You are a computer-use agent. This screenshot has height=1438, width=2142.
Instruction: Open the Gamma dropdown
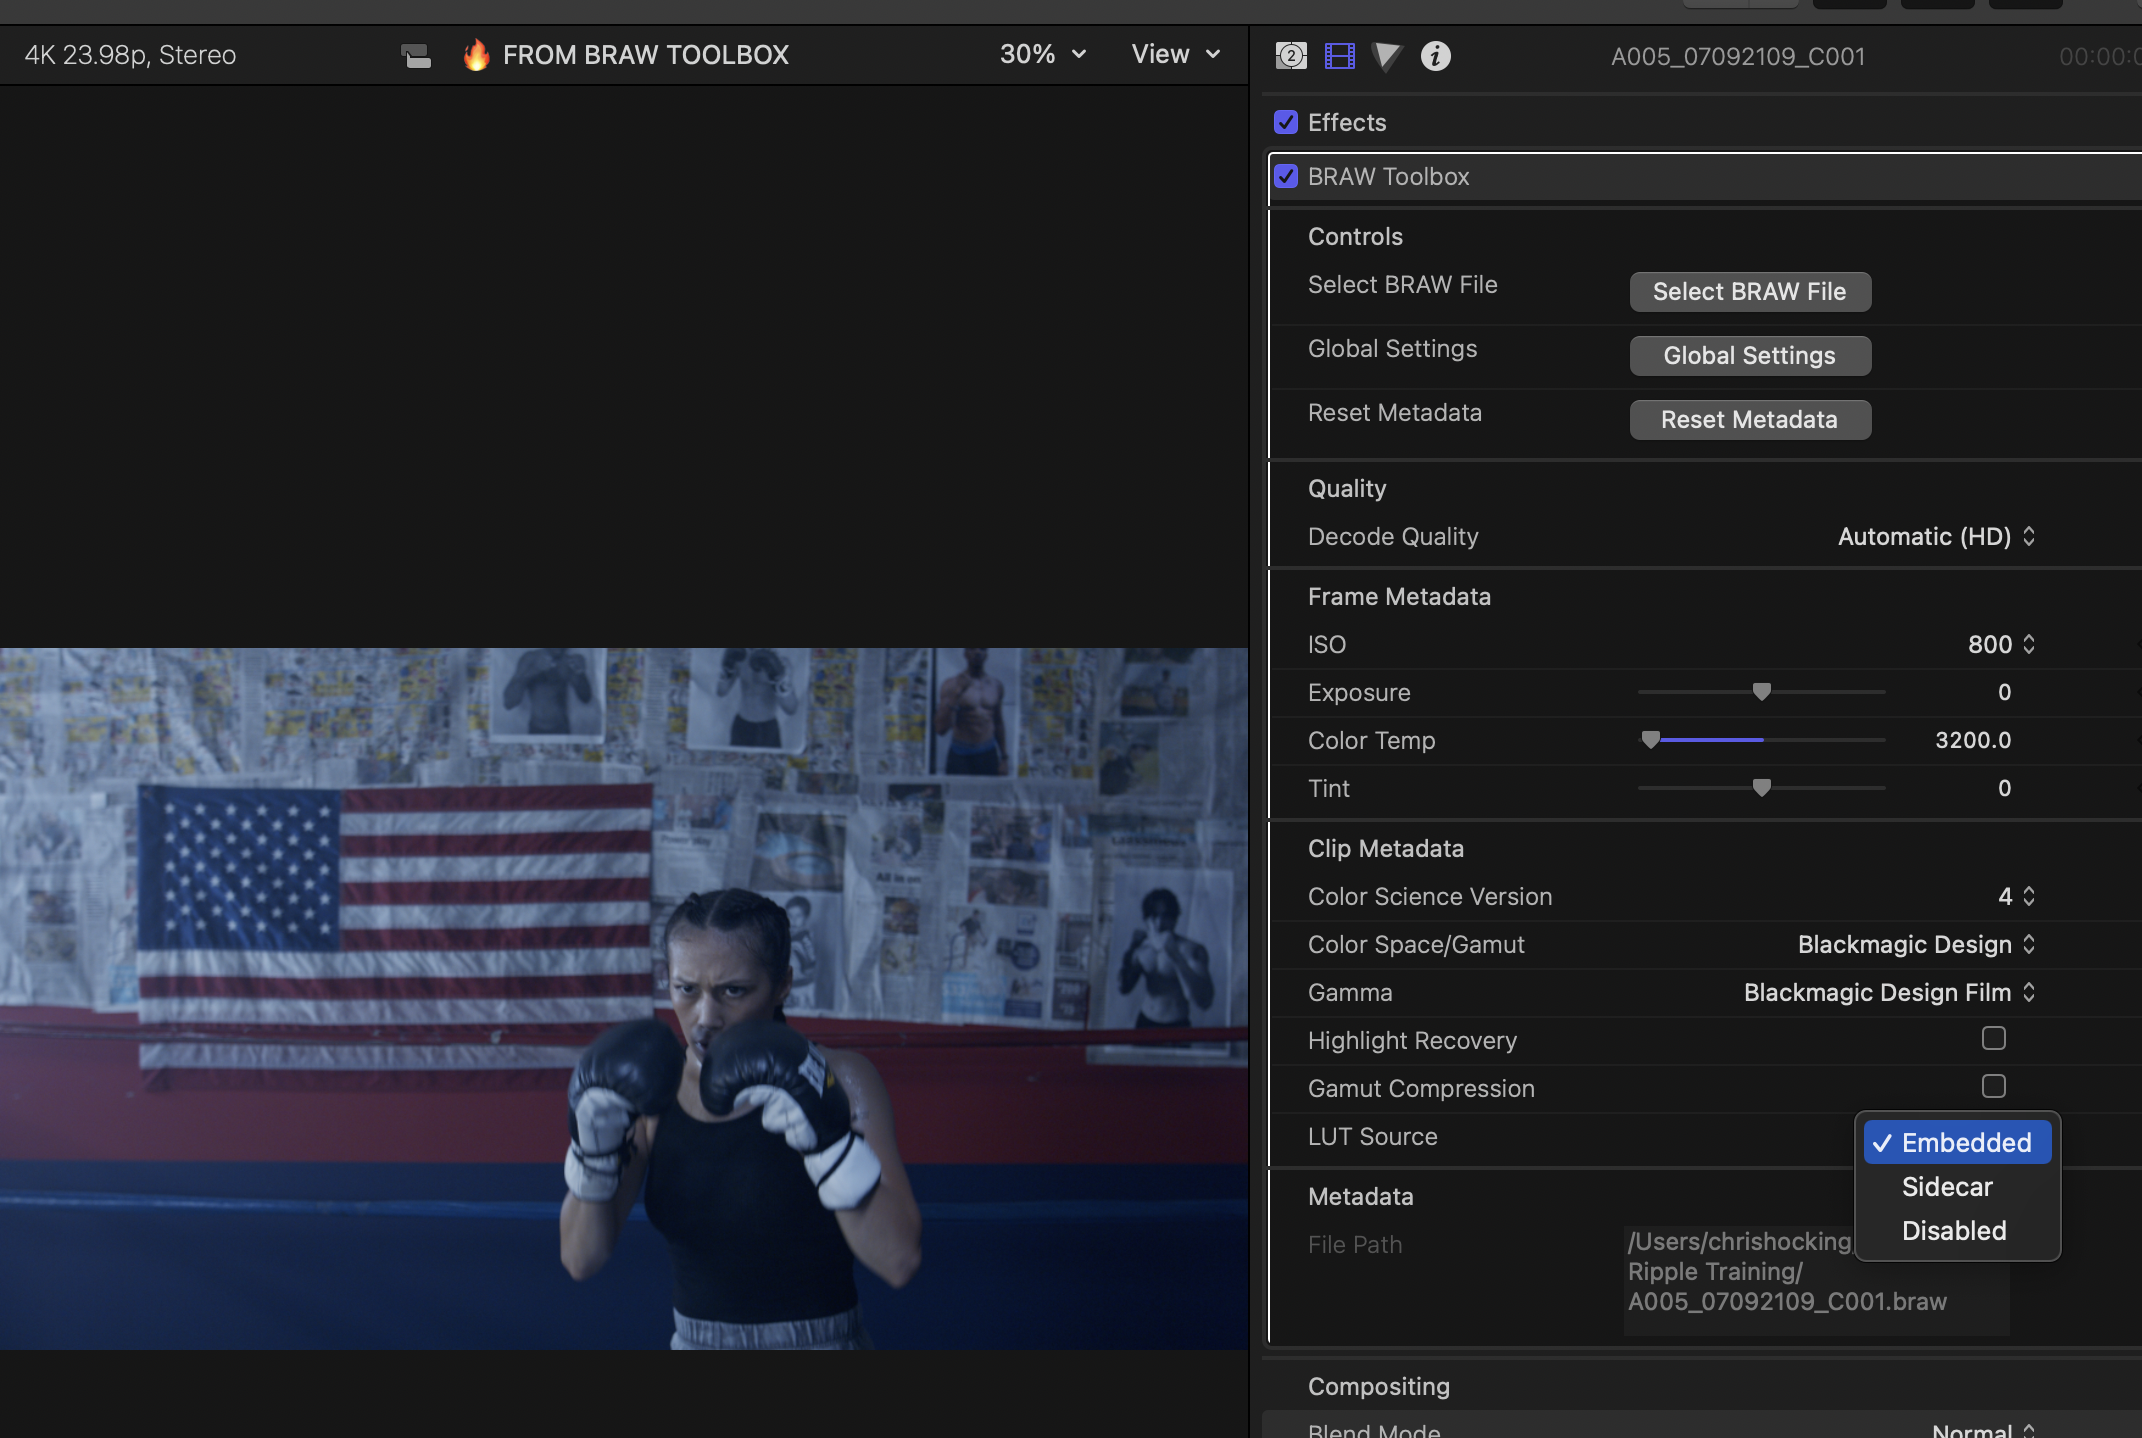(1888, 992)
